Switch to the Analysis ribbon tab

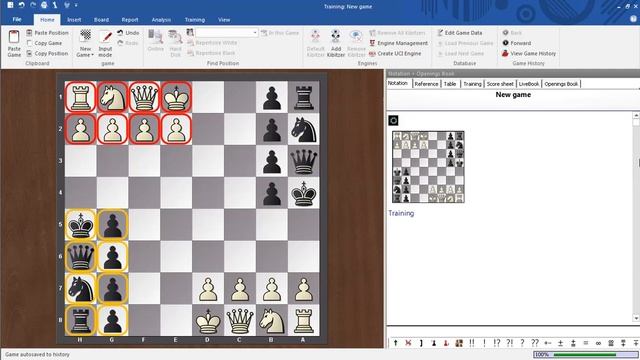[x=161, y=20]
